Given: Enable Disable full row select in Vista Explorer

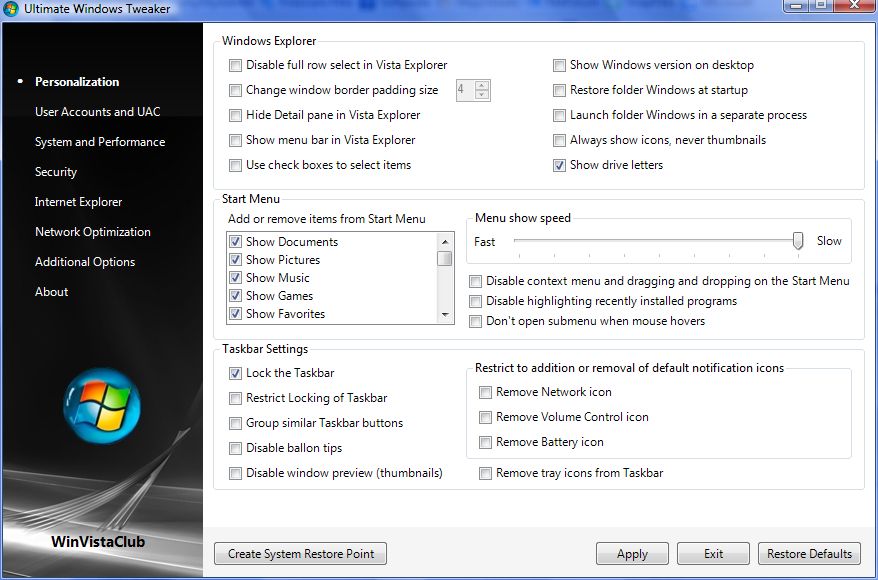Looking at the screenshot, I should click(x=235, y=66).
